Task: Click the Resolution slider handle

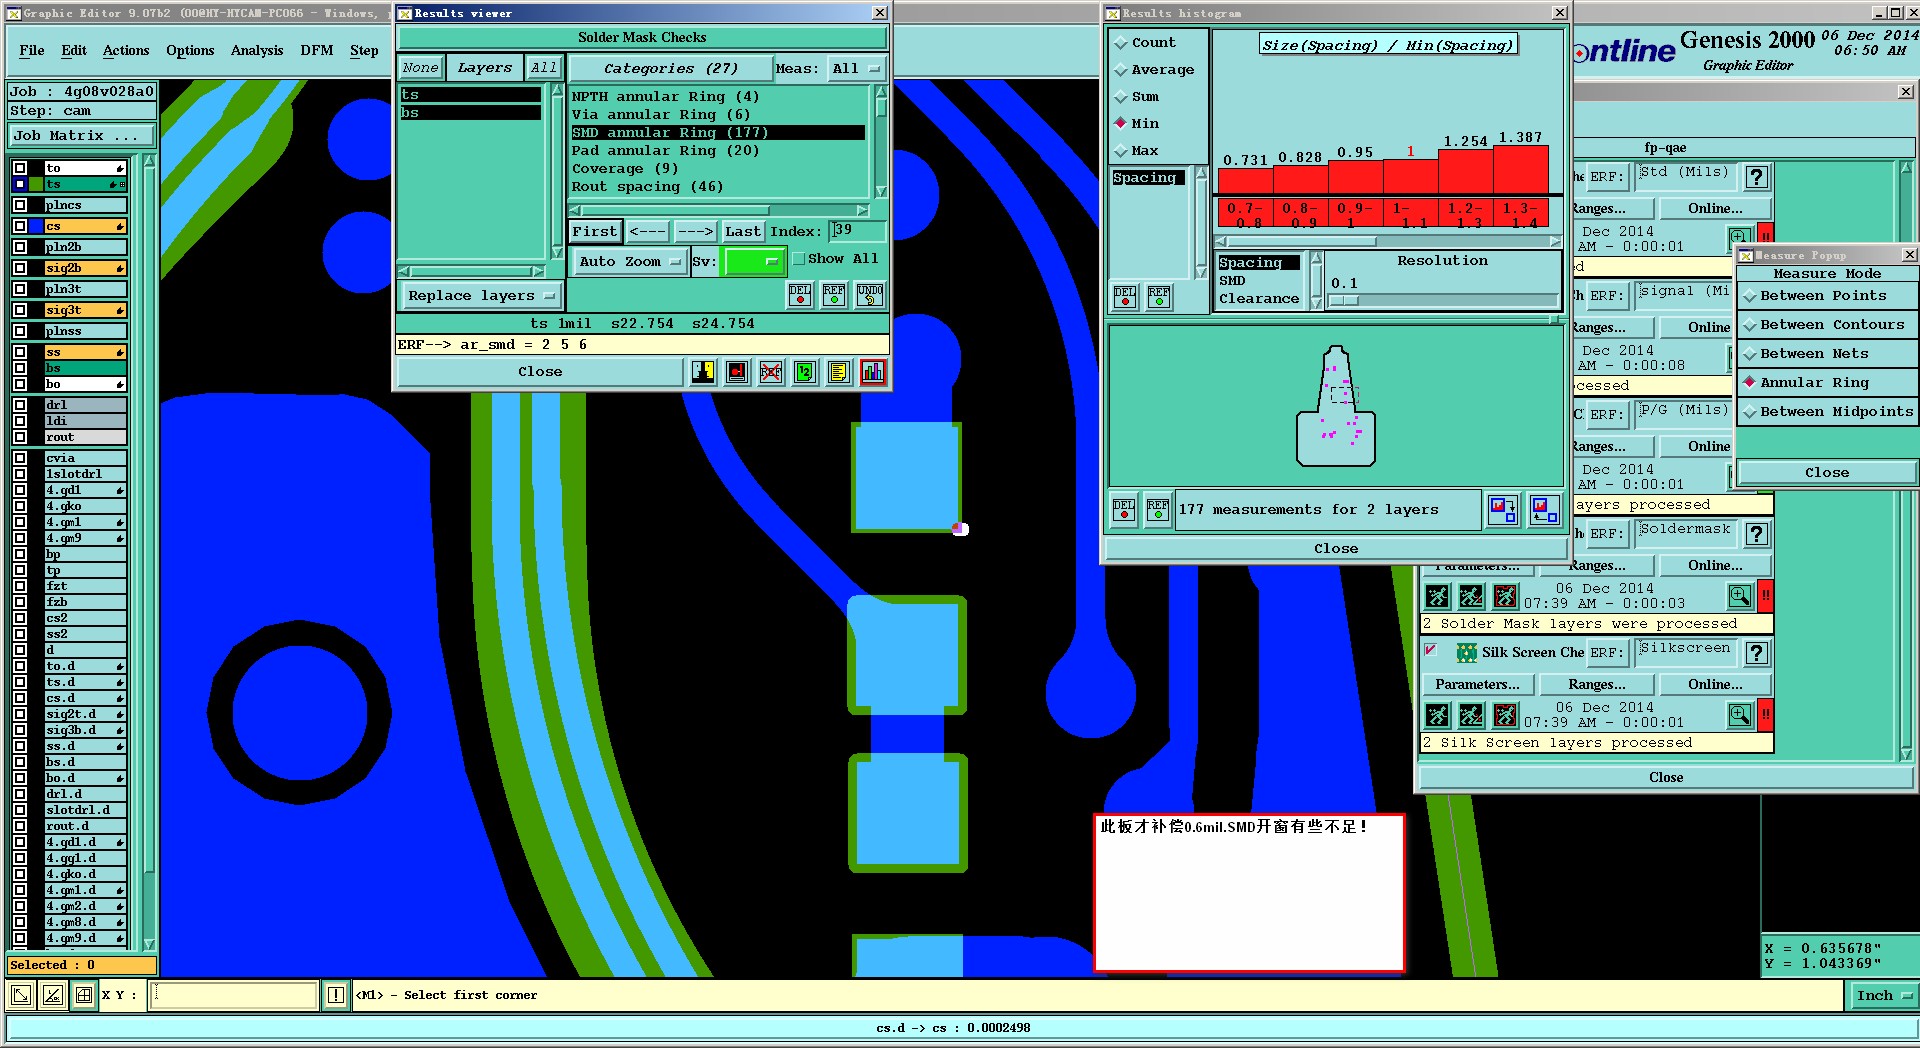Action: tap(1344, 300)
